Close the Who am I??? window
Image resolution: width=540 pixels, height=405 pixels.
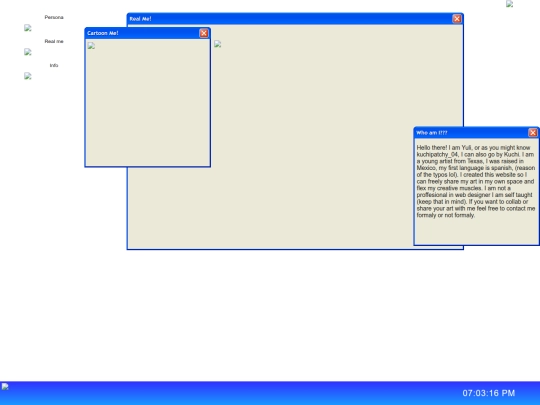(x=533, y=133)
